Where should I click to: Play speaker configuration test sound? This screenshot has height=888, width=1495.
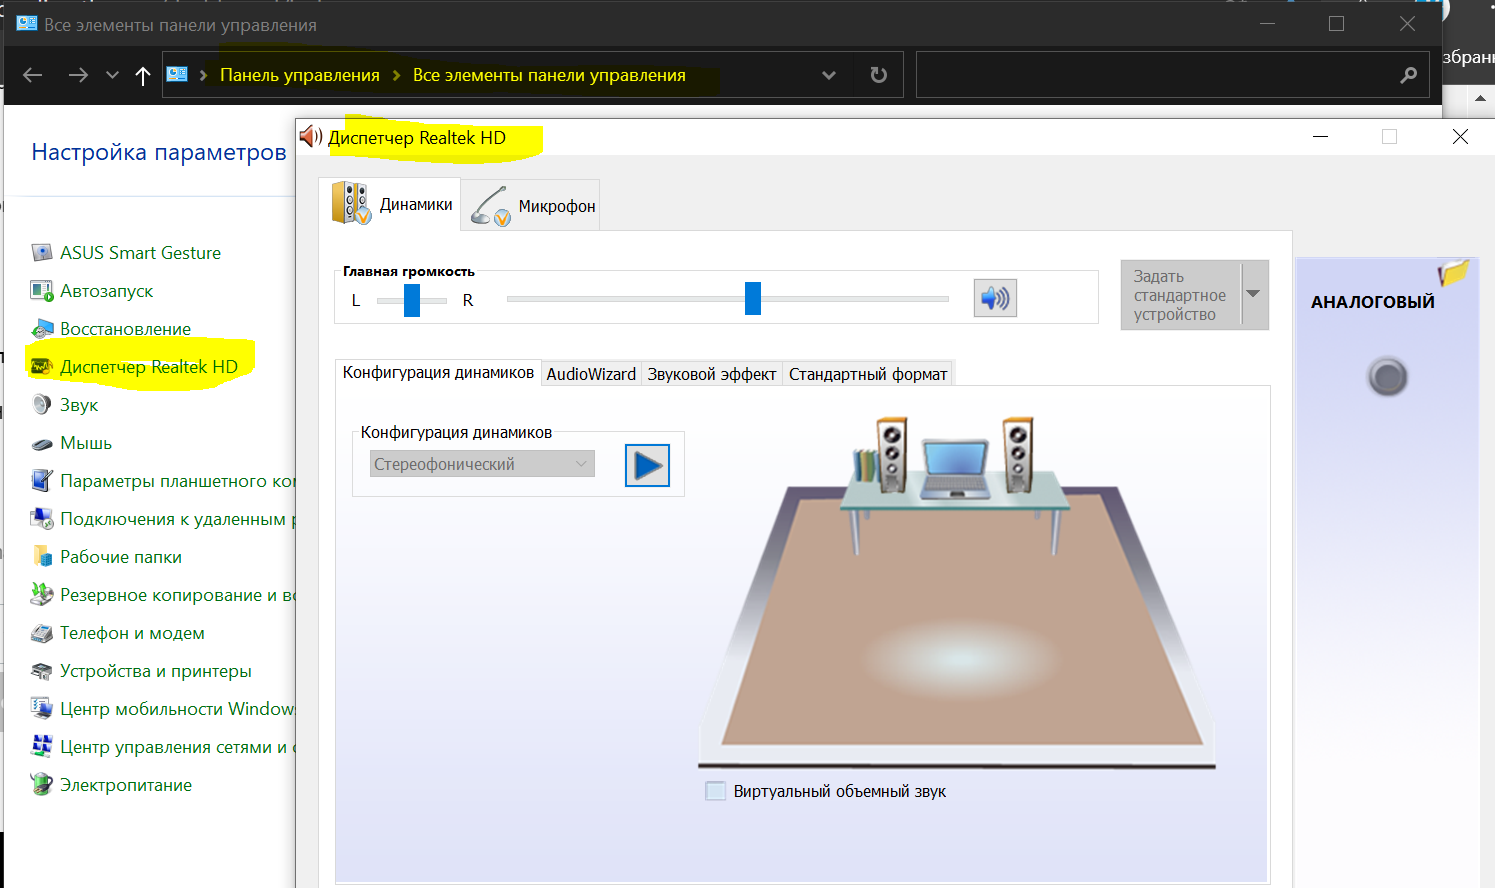click(x=647, y=465)
